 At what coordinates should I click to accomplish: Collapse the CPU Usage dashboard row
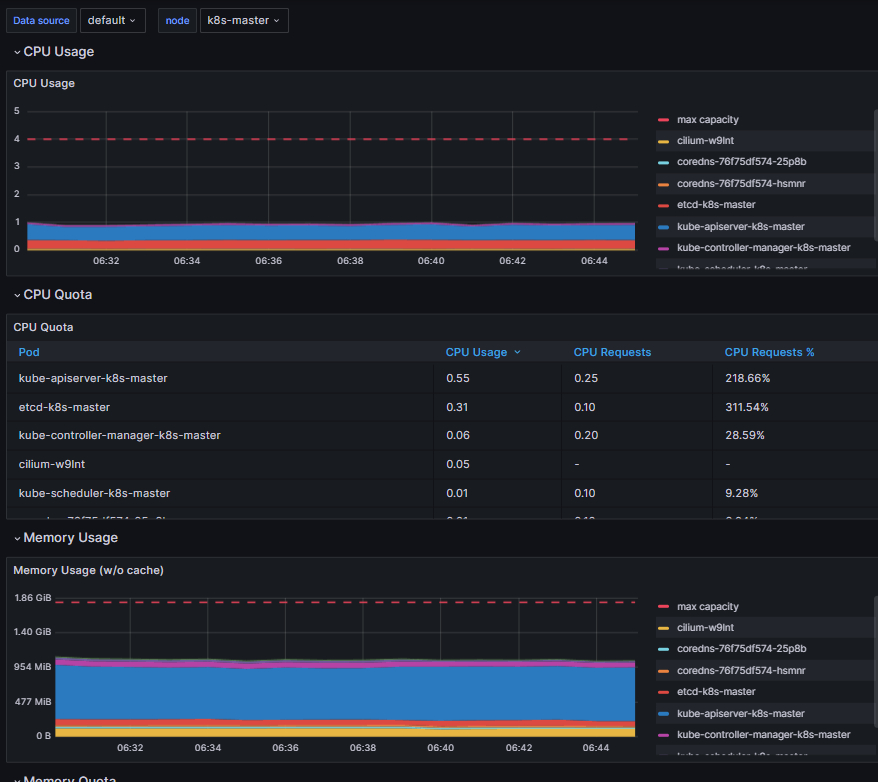click(x=52, y=51)
